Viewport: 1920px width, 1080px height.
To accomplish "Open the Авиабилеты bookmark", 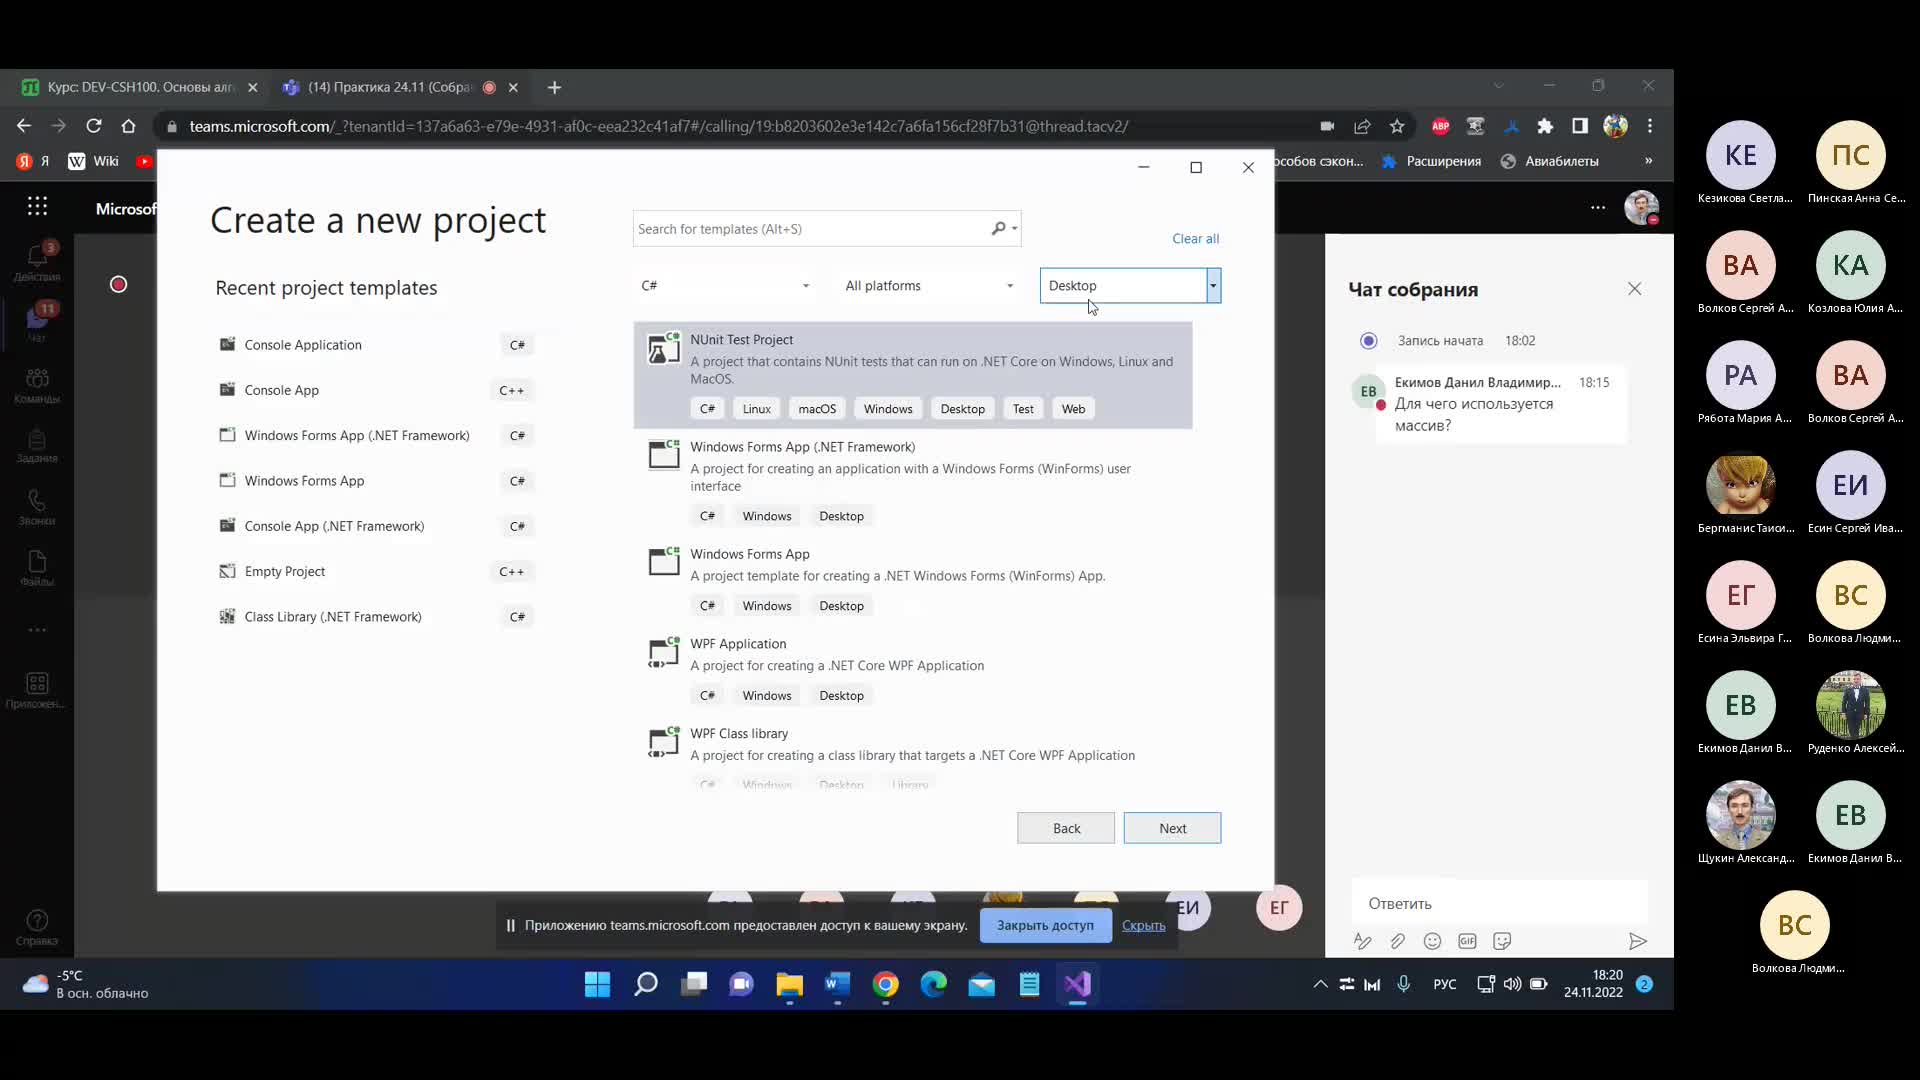I will pyautogui.click(x=1549, y=161).
